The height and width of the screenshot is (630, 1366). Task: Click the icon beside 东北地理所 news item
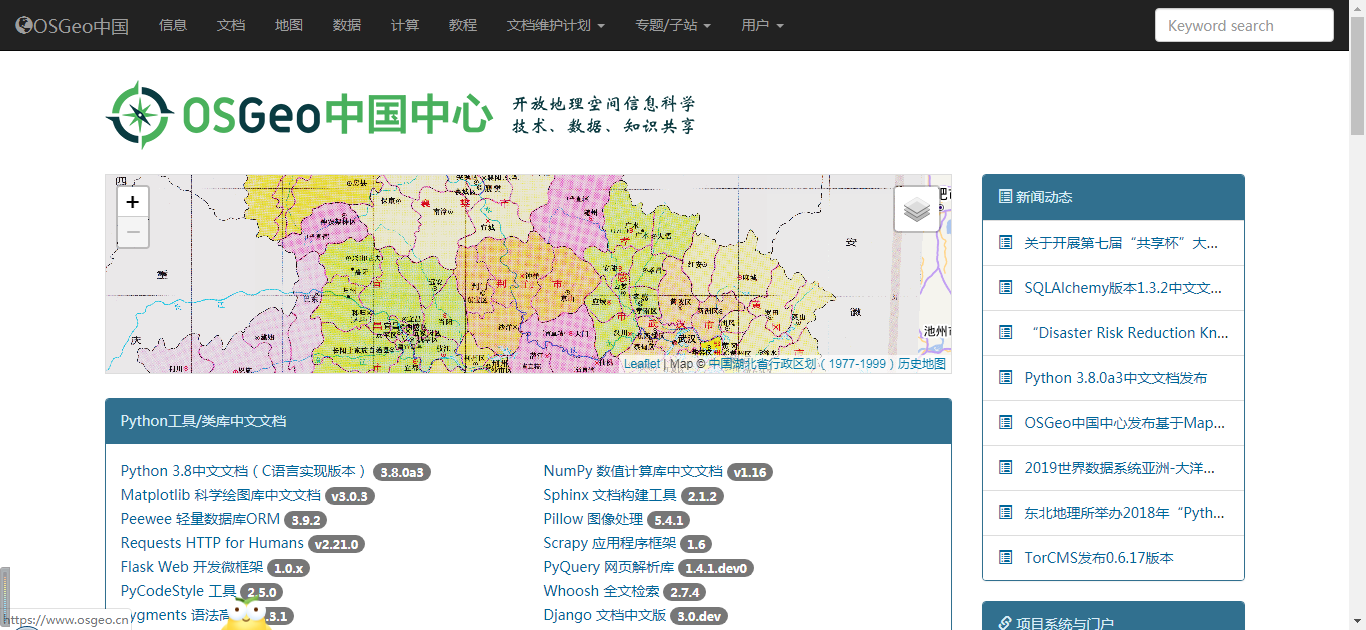(1005, 513)
